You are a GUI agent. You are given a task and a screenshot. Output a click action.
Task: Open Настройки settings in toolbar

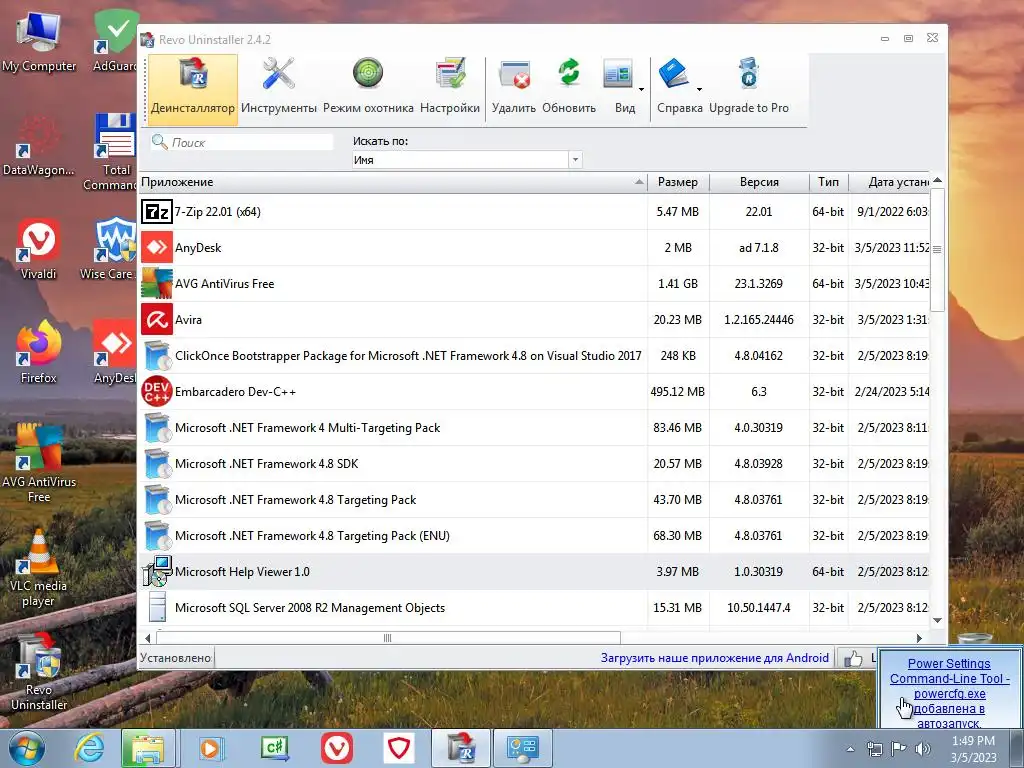(x=450, y=88)
